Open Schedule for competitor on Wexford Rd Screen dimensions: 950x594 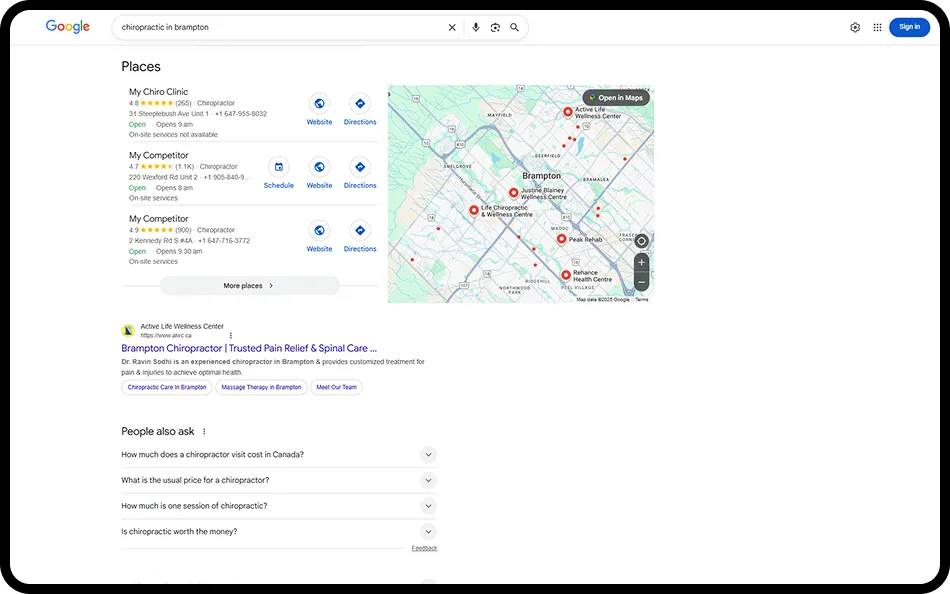point(279,173)
